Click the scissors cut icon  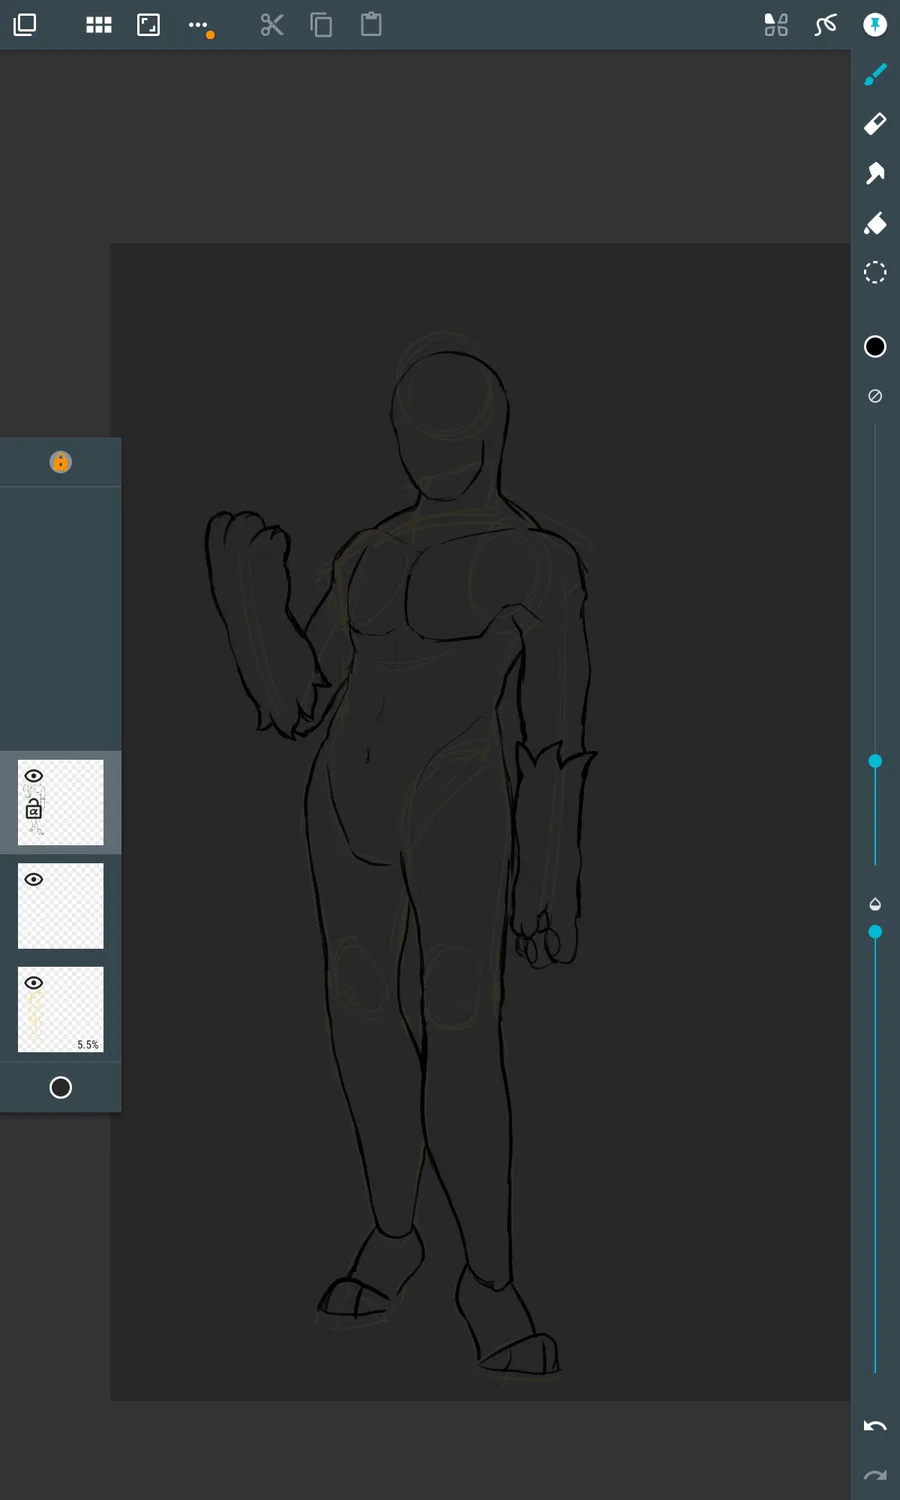272,25
